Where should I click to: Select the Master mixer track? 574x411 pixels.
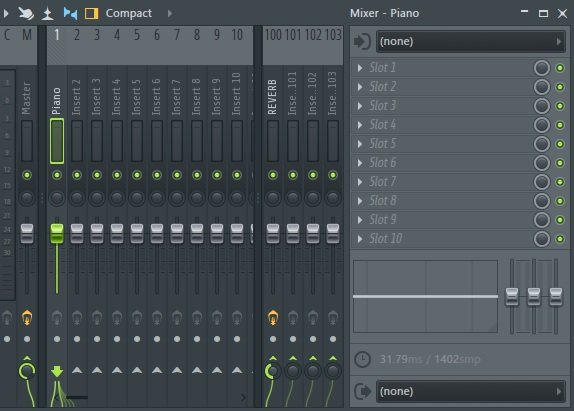[x=26, y=98]
